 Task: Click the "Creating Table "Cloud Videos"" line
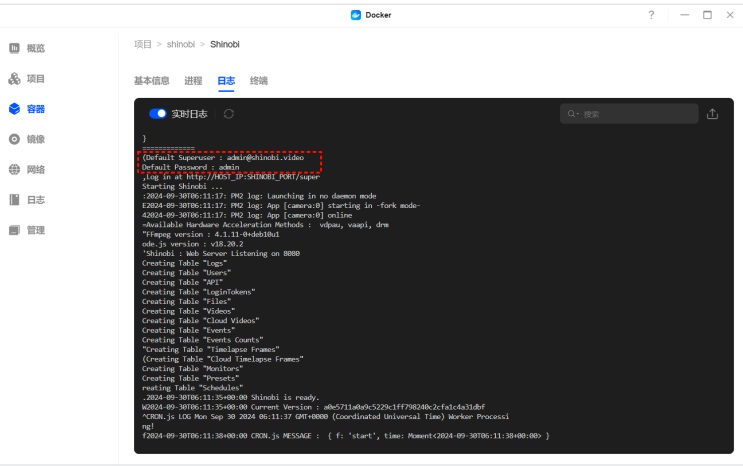(x=200, y=320)
